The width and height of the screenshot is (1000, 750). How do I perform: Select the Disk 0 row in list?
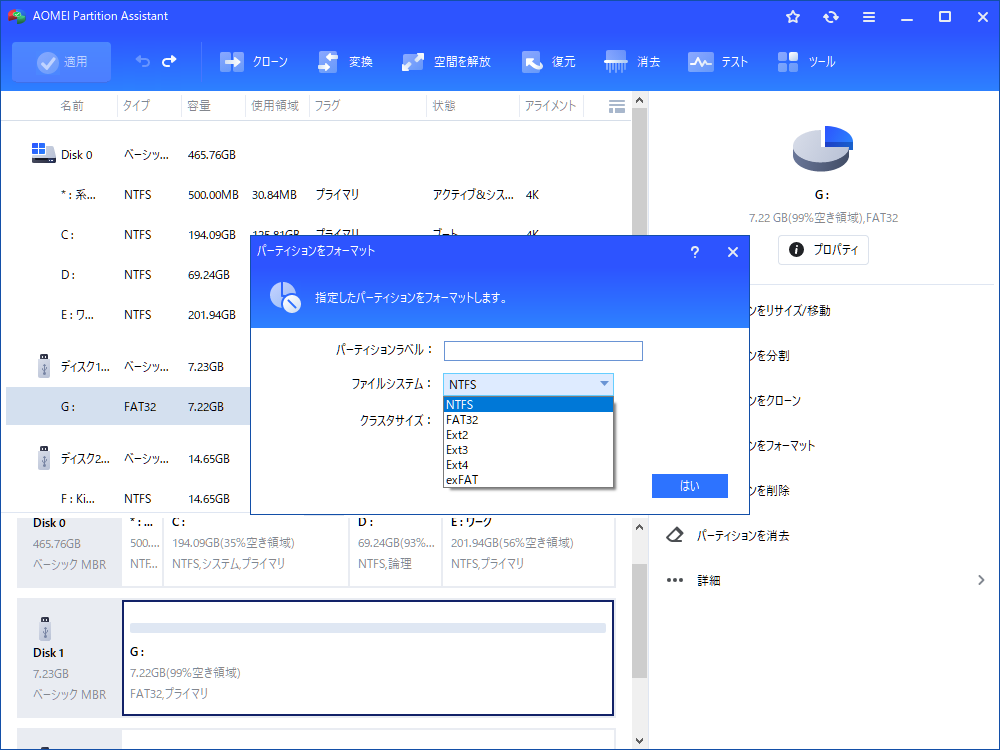pos(316,154)
